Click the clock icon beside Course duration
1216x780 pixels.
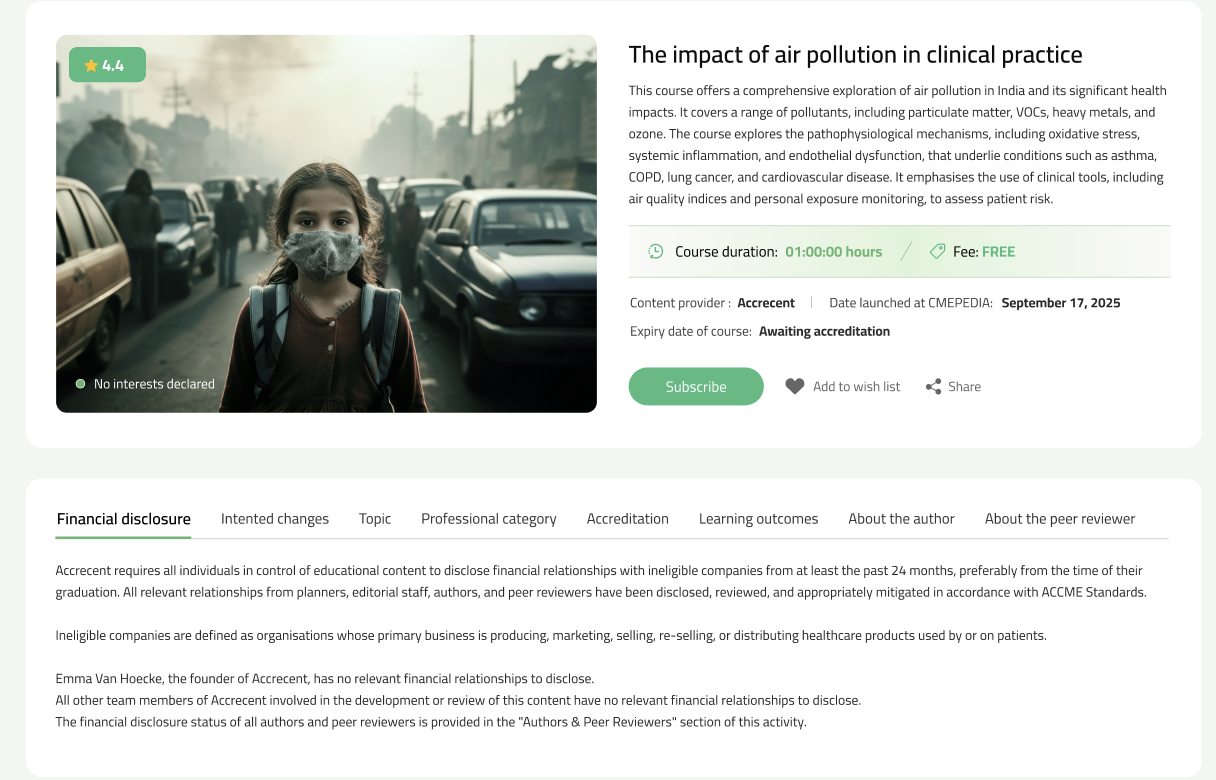tap(656, 252)
